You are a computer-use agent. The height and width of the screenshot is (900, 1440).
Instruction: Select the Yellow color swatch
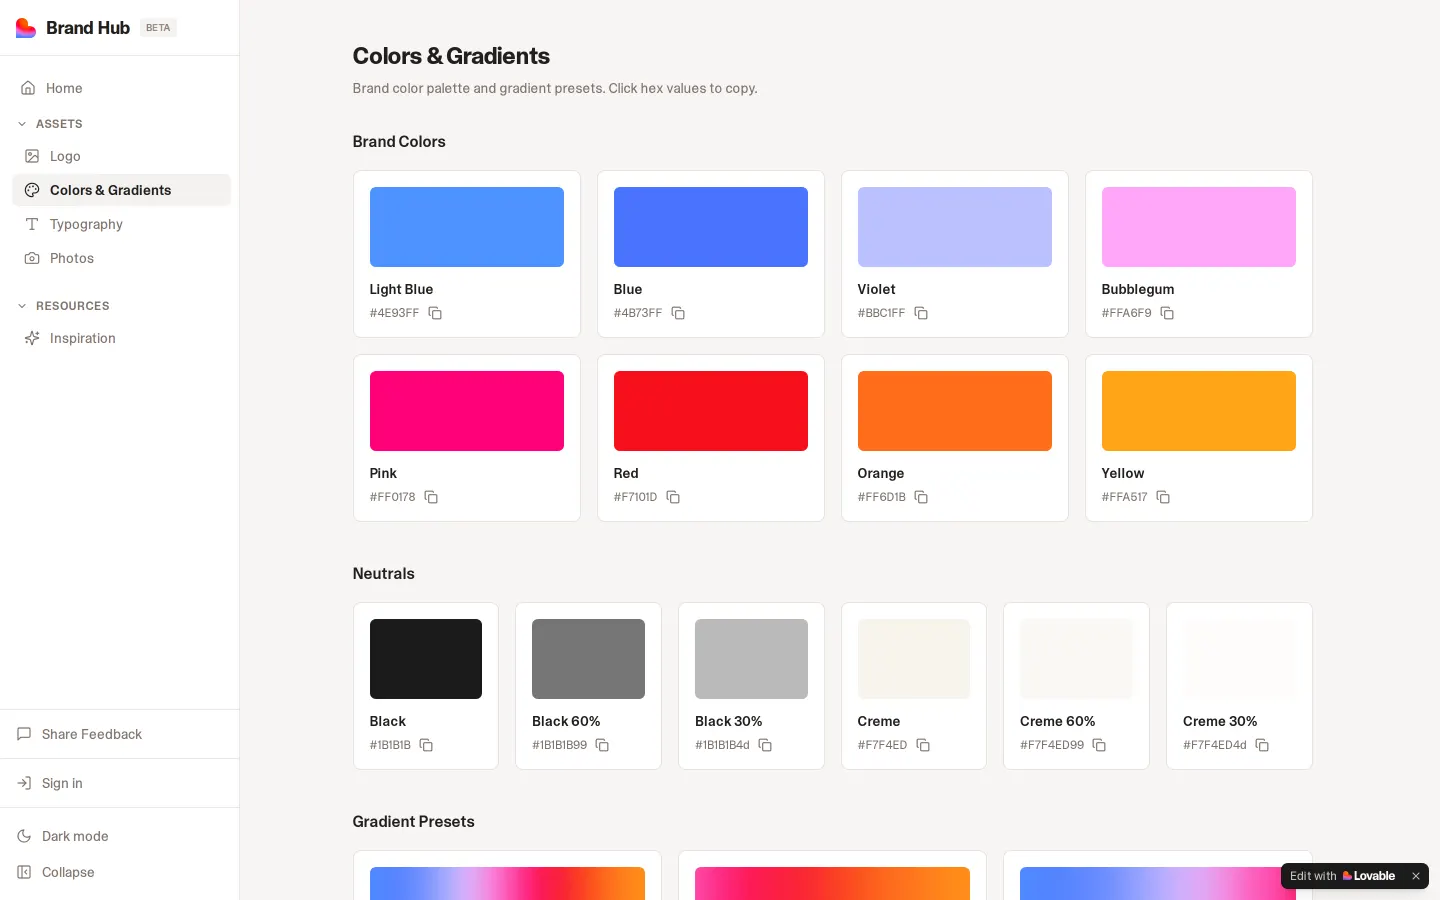coord(1198,411)
